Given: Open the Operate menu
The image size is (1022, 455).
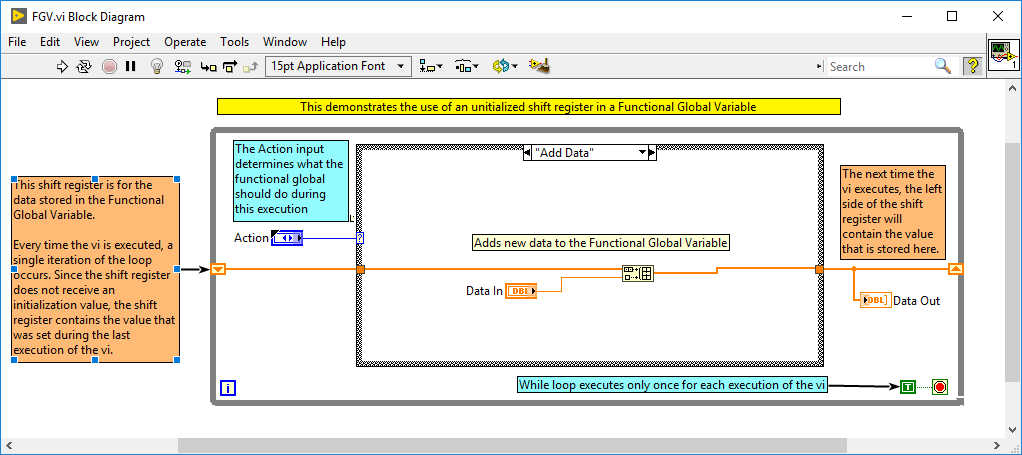Looking at the screenshot, I should pos(185,42).
